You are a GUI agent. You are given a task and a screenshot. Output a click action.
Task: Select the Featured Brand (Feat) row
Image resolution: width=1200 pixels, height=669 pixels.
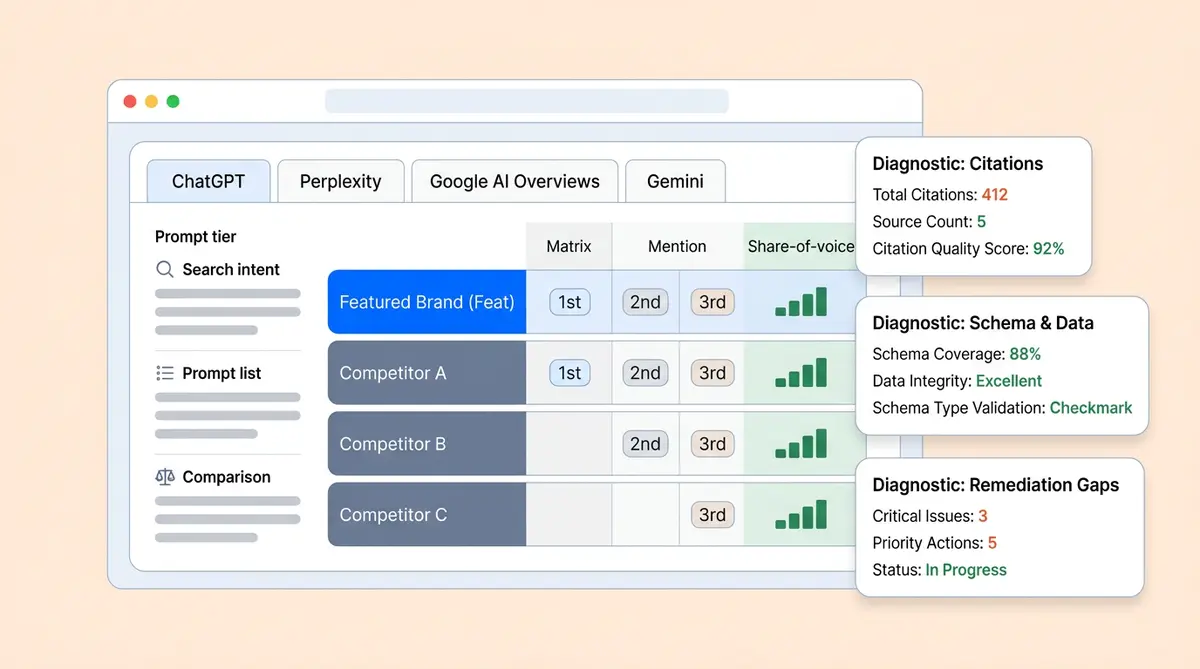(426, 302)
